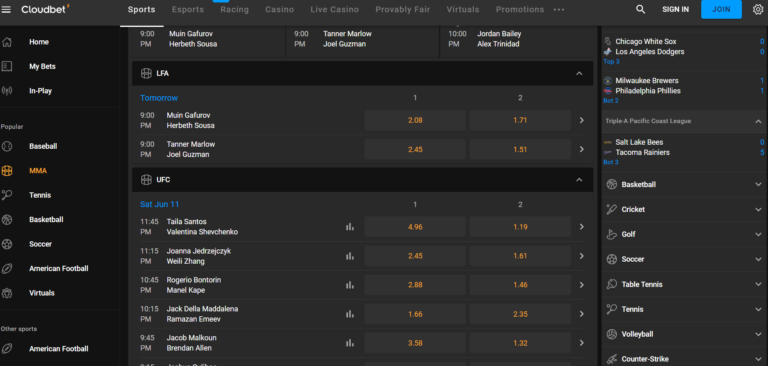Open more markets arrow for Taila Santos fight

tap(581, 227)
